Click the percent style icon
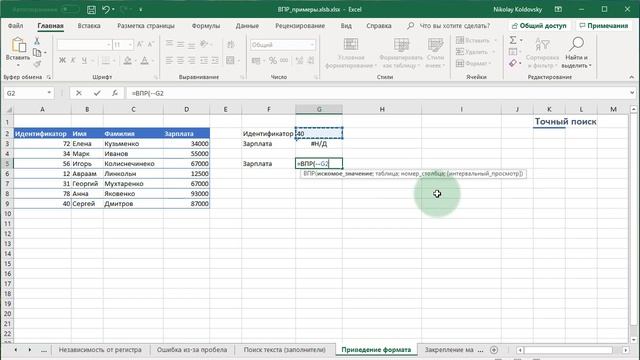Screen dimensions: 640x360 tap(273, 61)
